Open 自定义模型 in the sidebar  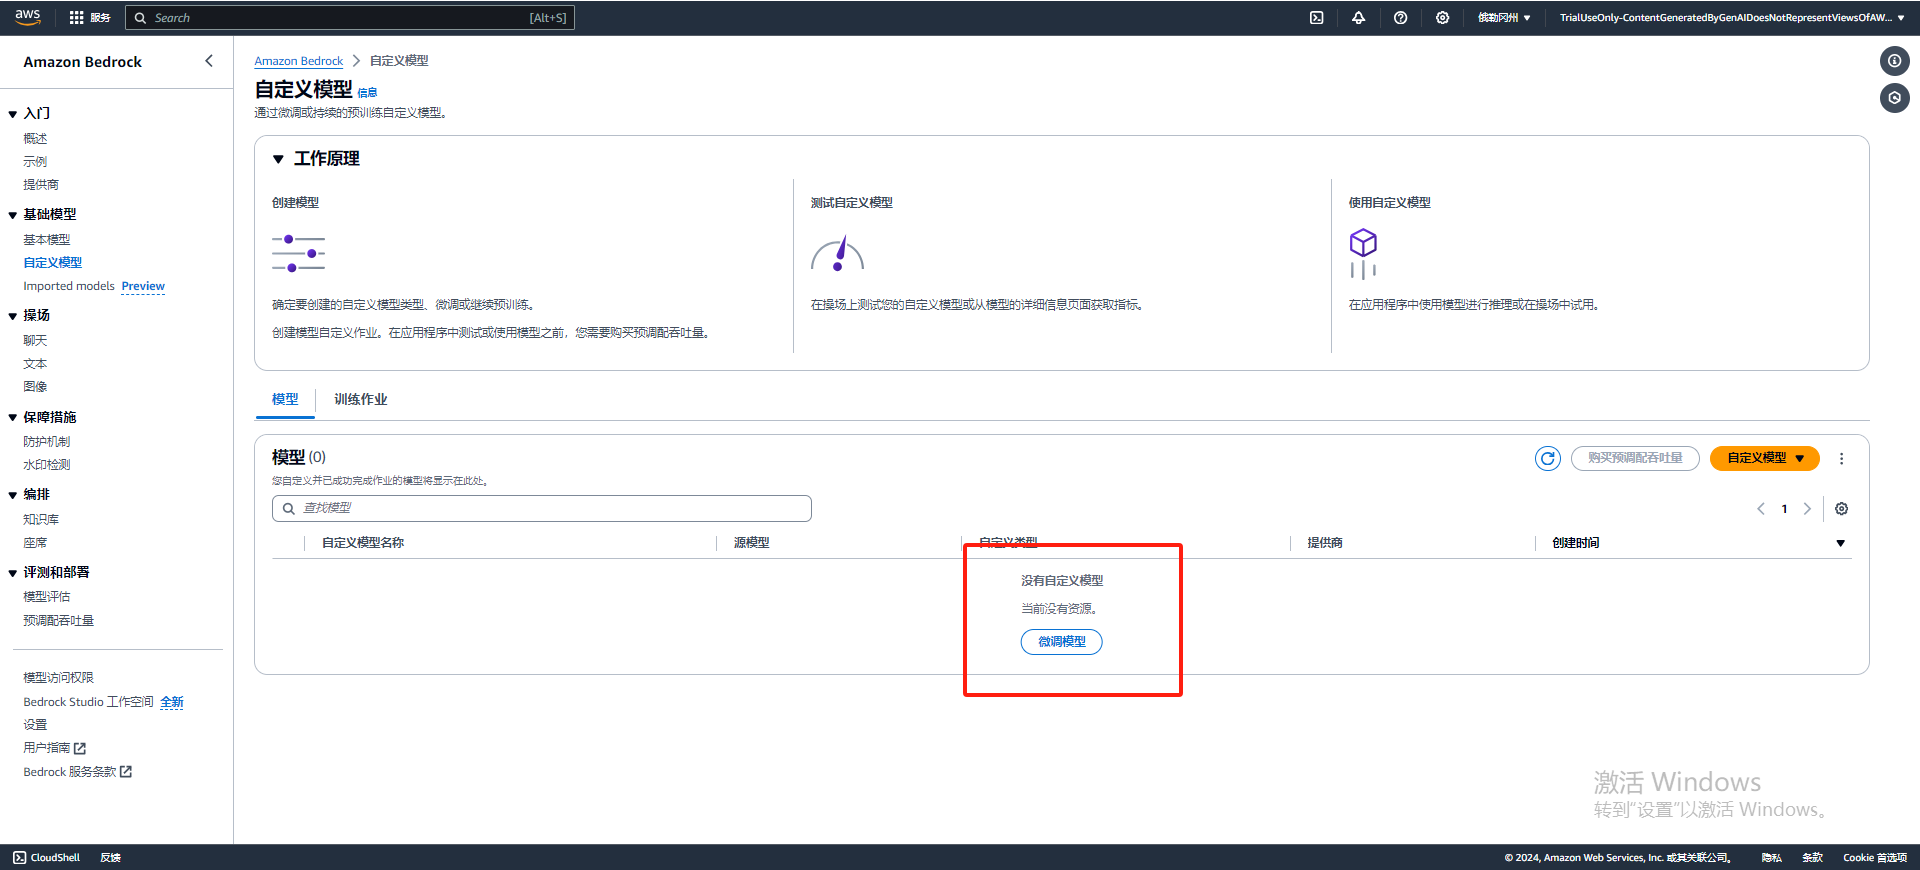pyautogui.click(x=53, y=263)
